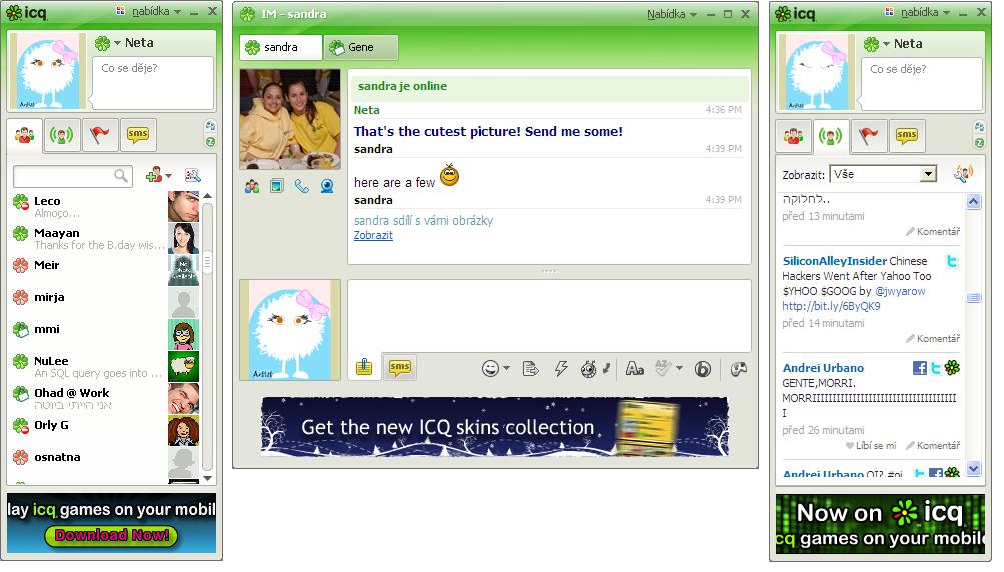The image size is (1004, 572).
Task: Click the lightning bolt icon in chat toolbar
Action: [561, 368]
